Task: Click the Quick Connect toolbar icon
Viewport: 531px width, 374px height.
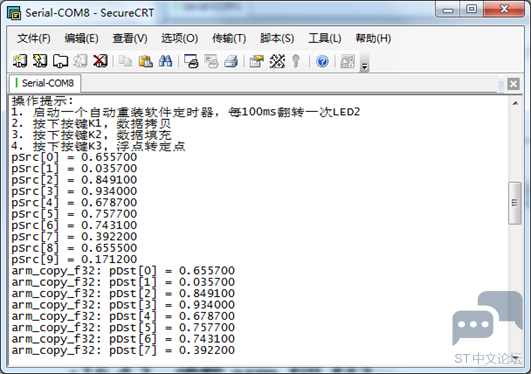Action: coord(40,61)
